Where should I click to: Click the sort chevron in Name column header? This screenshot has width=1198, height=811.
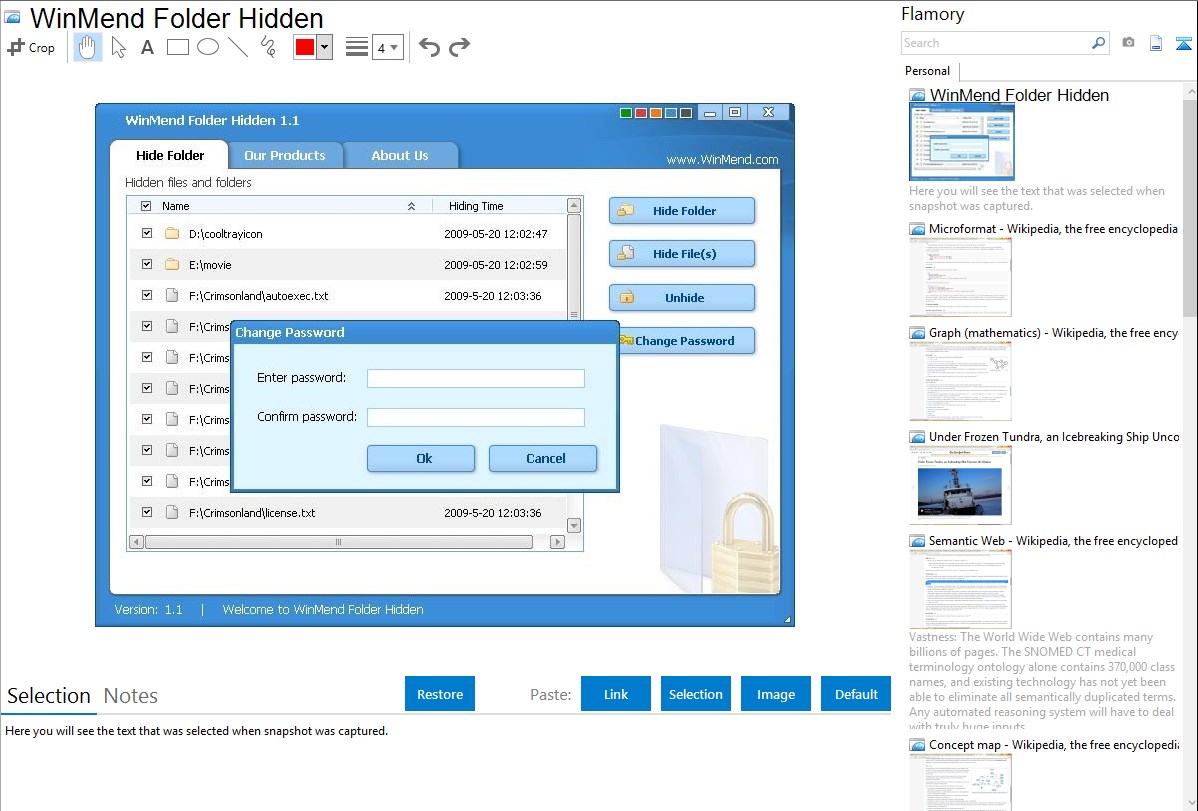(411, 206)
